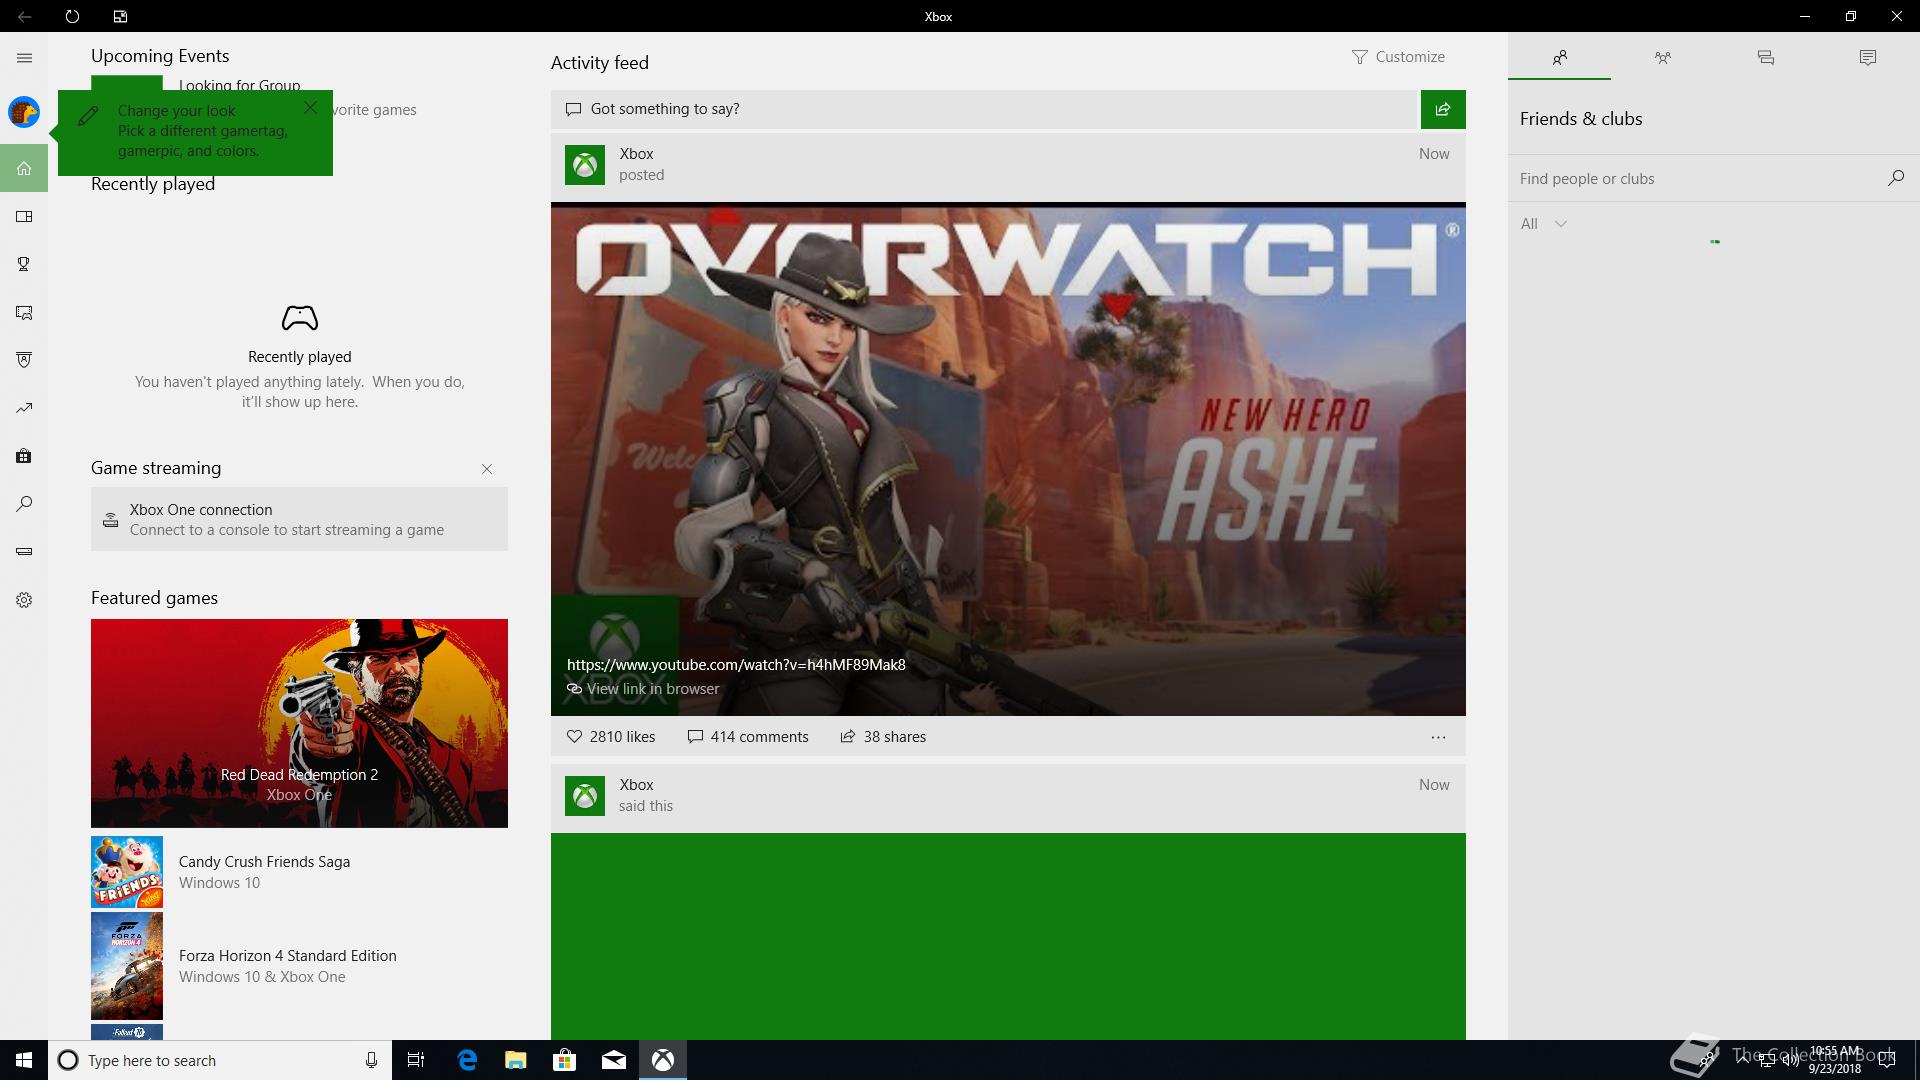Open Trending arrow icon

click(24, 408)
